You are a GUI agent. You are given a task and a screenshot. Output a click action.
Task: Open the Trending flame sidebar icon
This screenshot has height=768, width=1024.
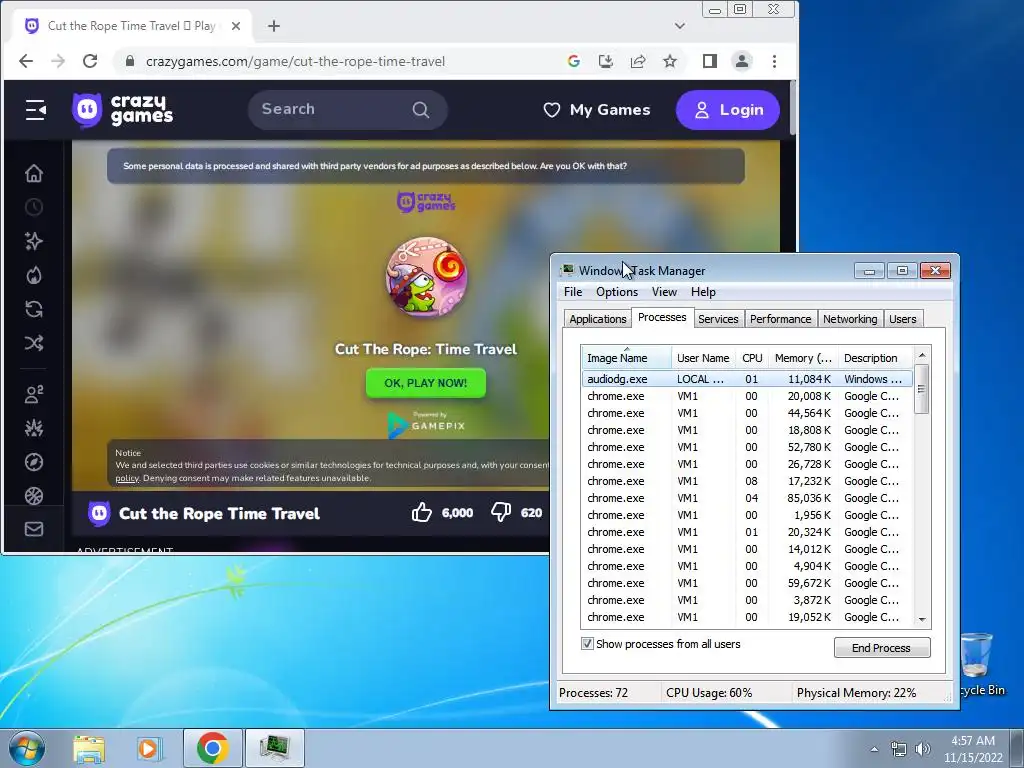(34, 275)
